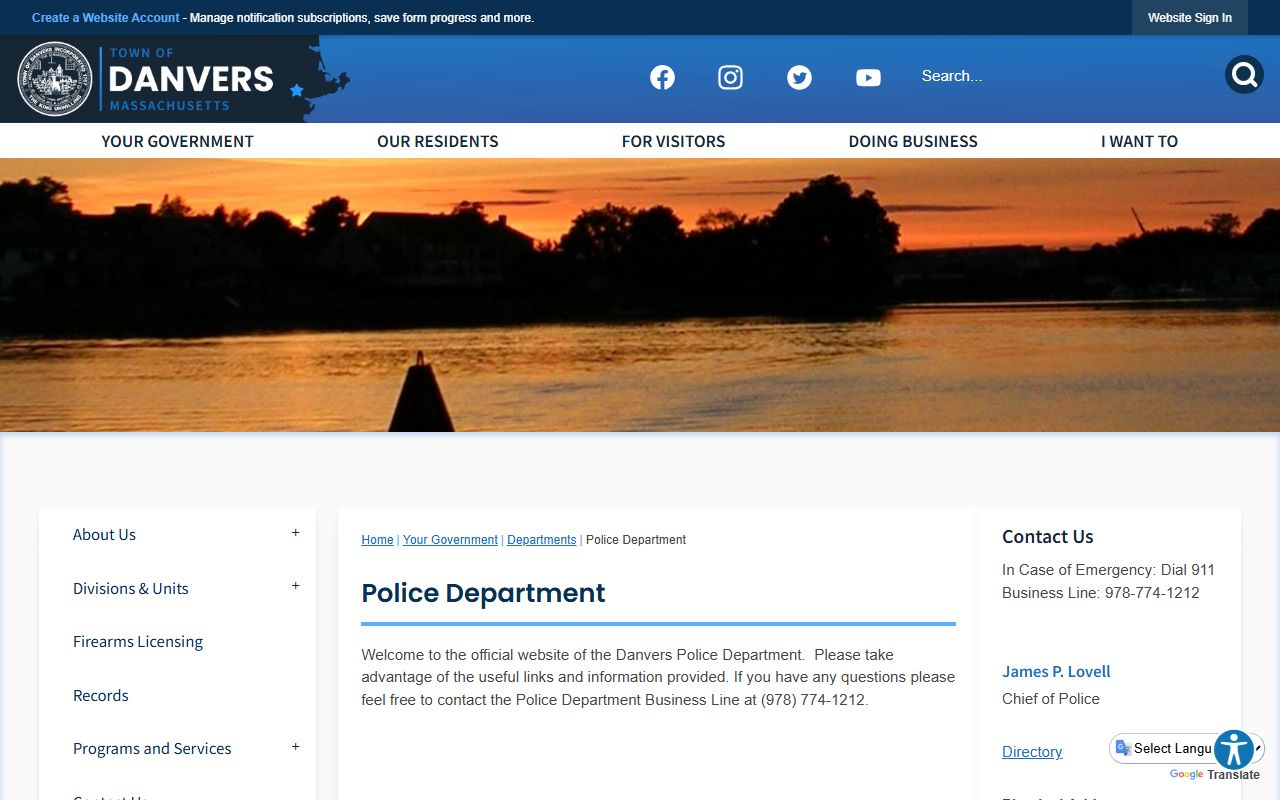
Task: Open the Directory link
Action: click(x=1032, y=752)
